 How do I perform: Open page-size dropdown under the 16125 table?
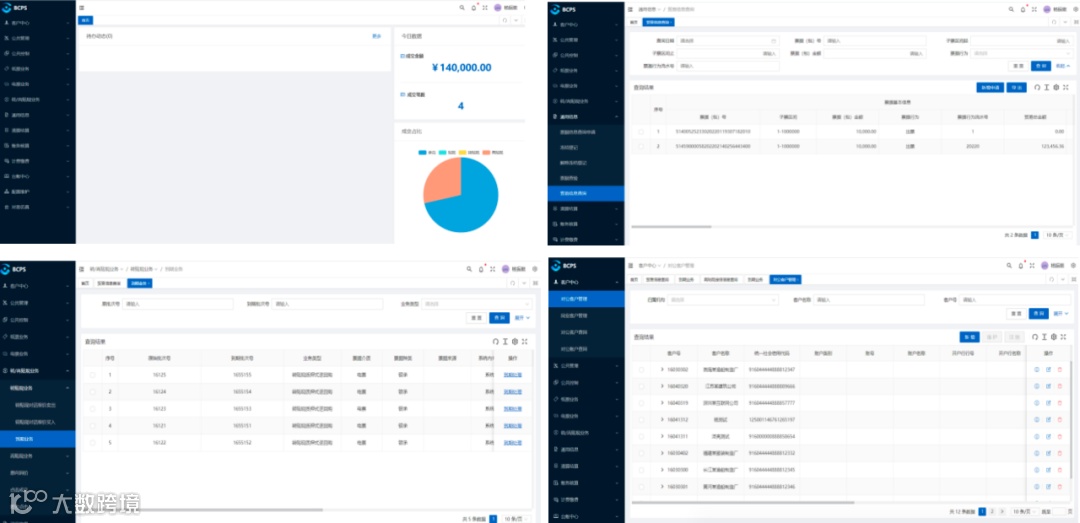(x=516, y=518)
